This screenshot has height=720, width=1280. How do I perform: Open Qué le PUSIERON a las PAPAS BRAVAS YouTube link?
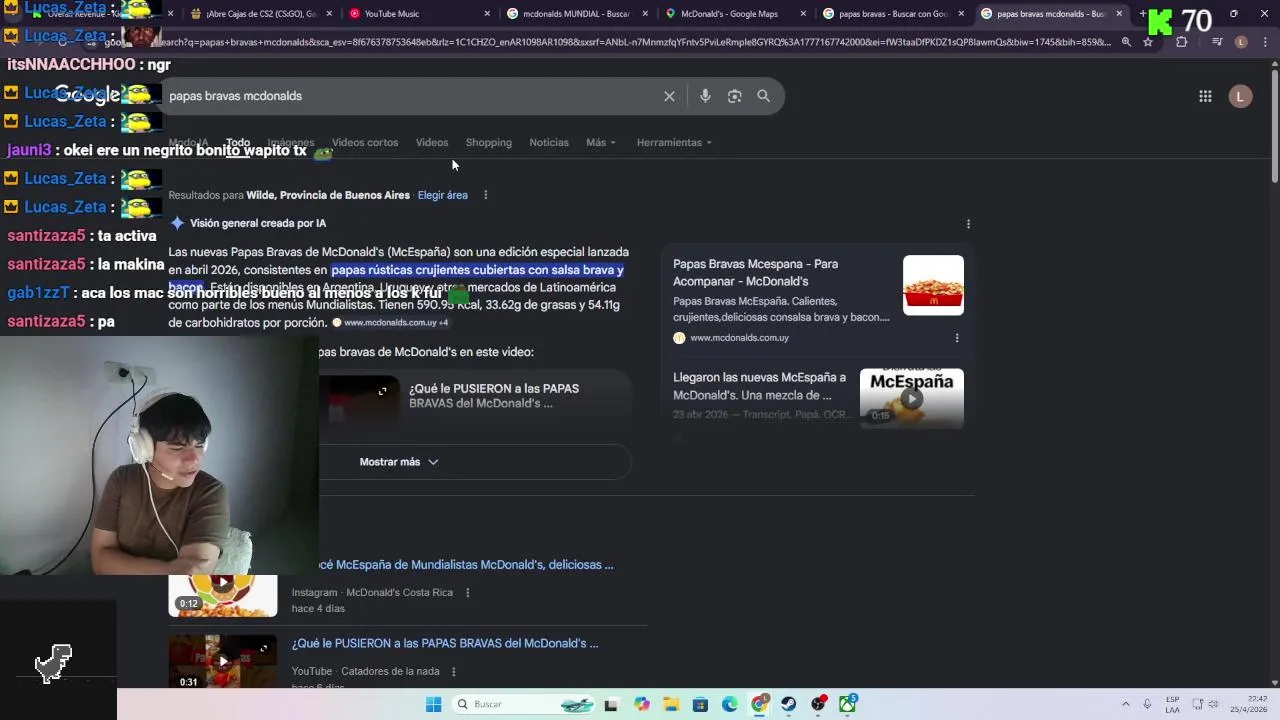point(445,643)
